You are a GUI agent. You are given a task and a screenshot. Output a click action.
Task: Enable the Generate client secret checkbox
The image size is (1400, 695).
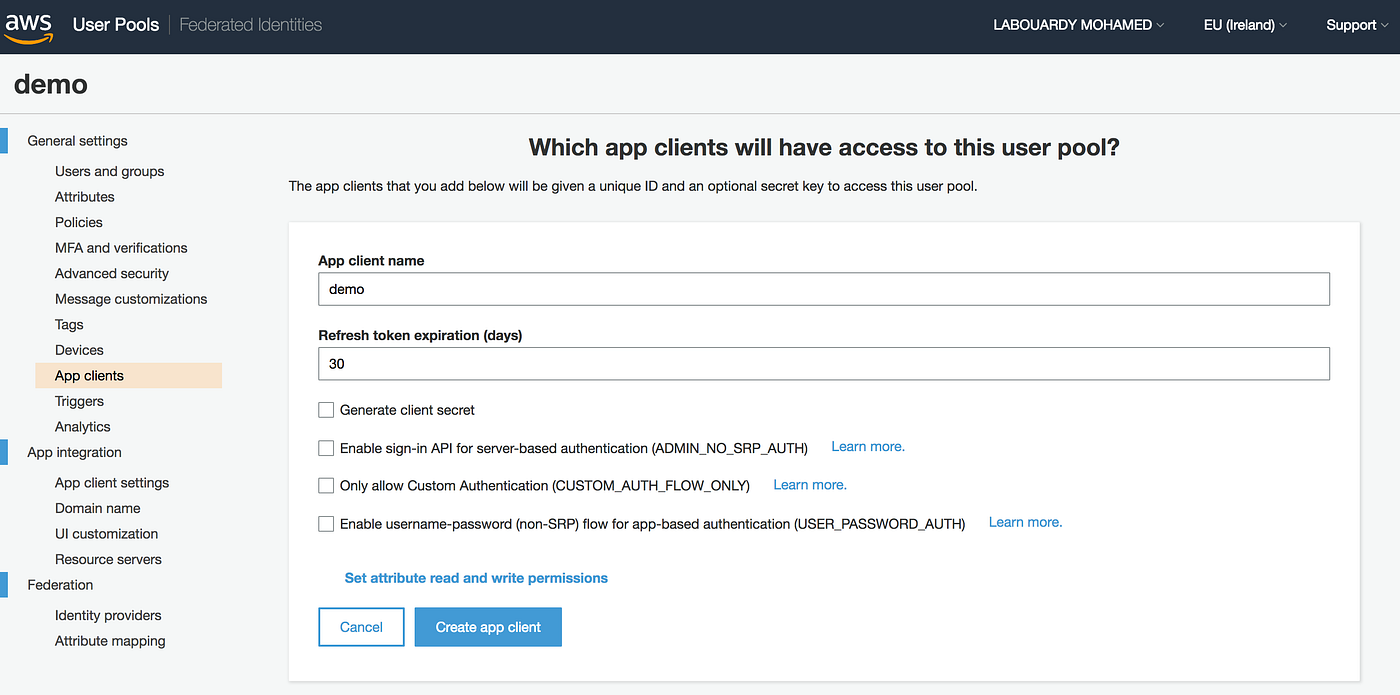pos(325,410)
